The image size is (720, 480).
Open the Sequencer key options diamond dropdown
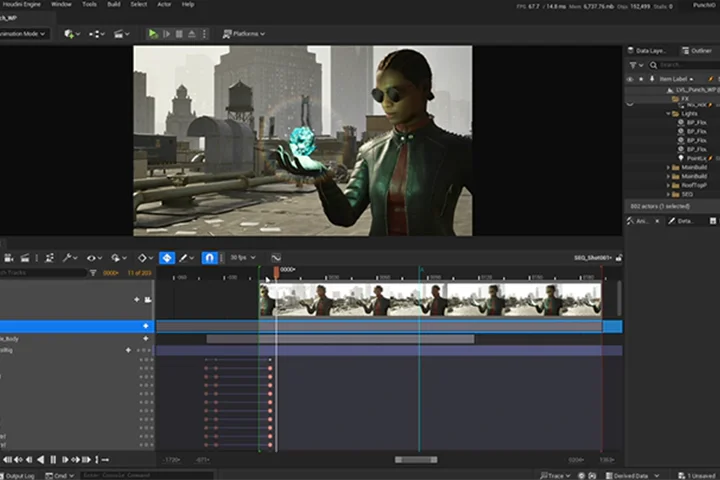click(145, 258)
